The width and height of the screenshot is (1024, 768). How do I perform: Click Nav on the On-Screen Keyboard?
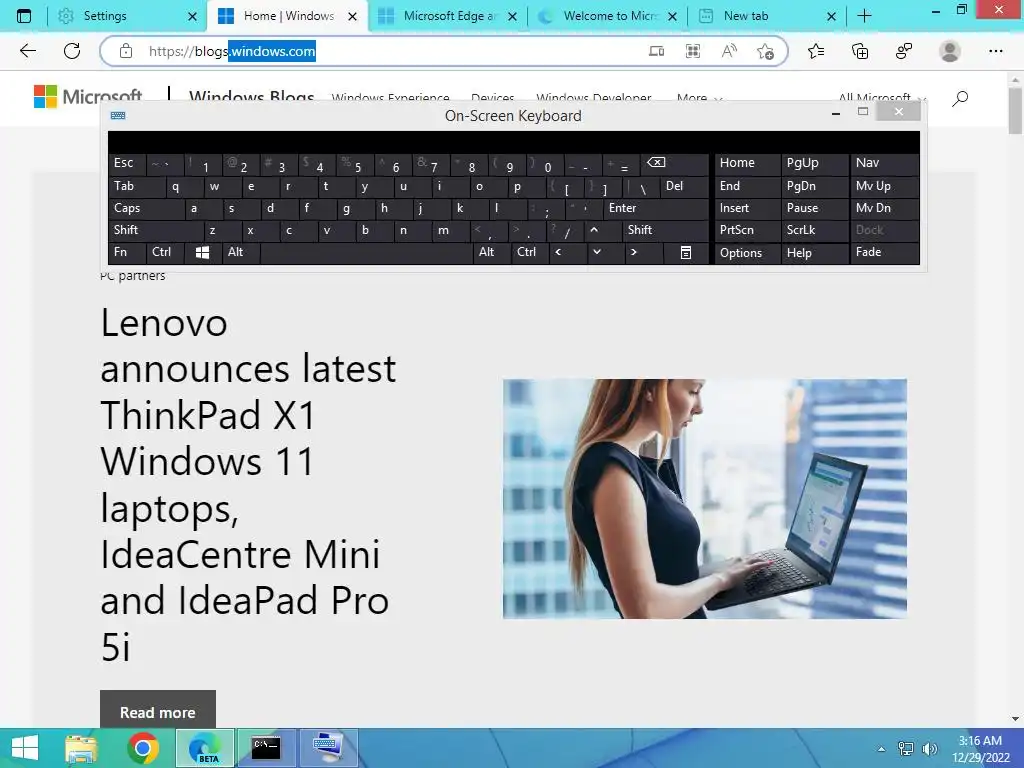(x=884, y=163)
